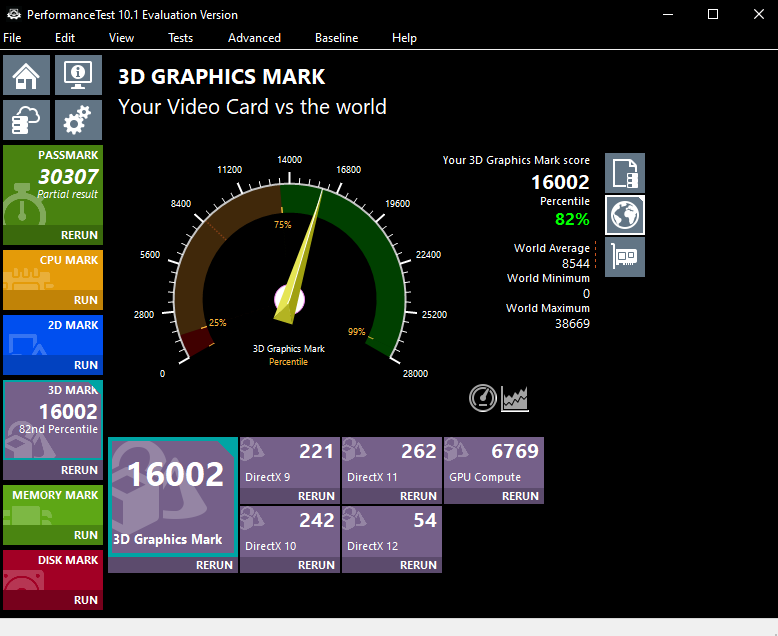Click the save results file icon

(x=625, y=173)
